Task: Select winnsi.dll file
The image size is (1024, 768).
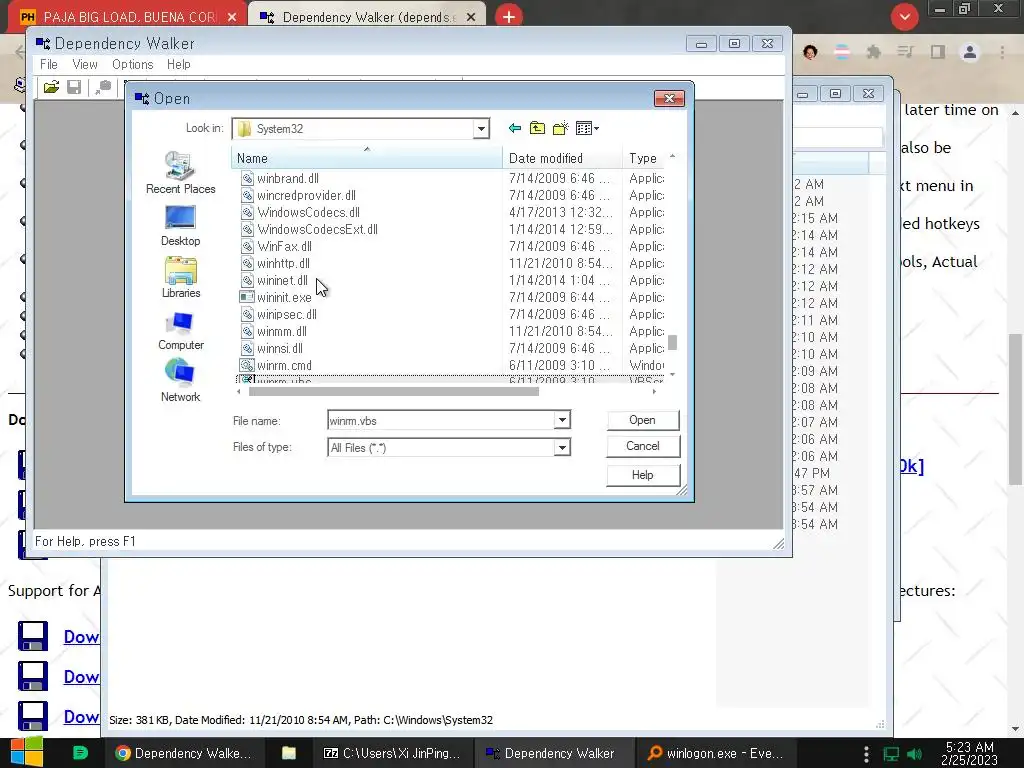Action: (280, 348)
